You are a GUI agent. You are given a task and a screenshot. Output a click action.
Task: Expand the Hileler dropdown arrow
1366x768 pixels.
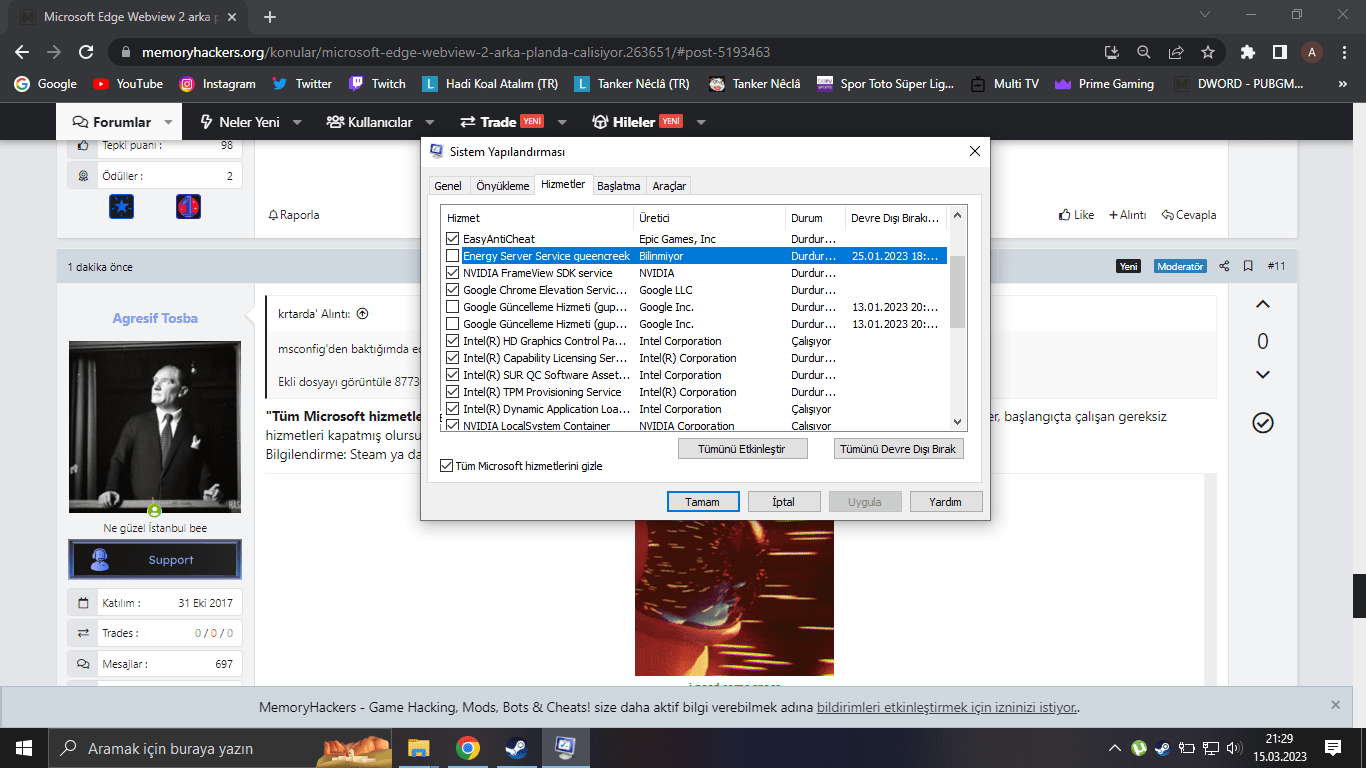[701, 122]
